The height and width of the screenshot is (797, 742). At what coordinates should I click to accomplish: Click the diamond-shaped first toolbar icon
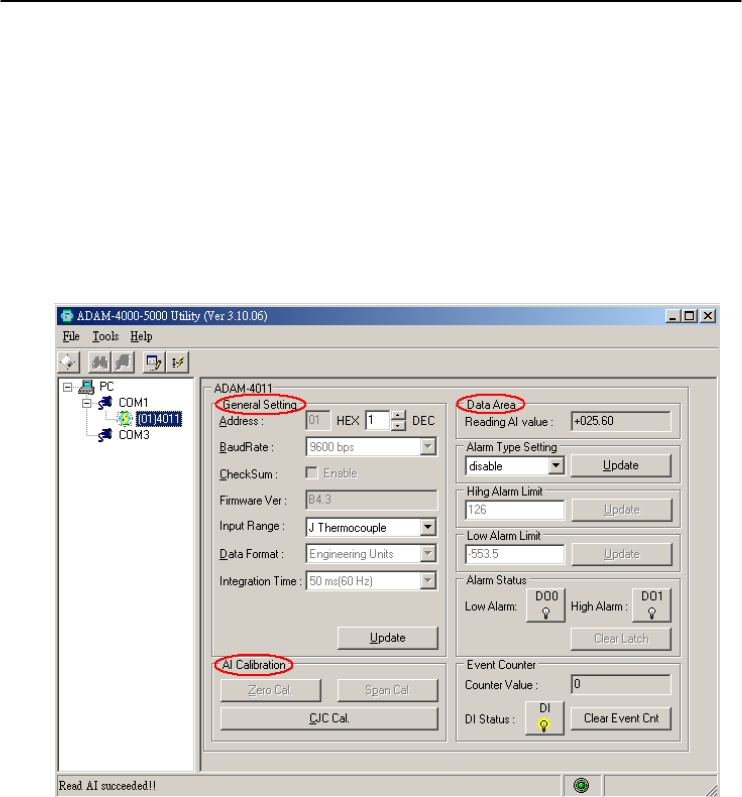pyautogui.click(x=68, y=362)
